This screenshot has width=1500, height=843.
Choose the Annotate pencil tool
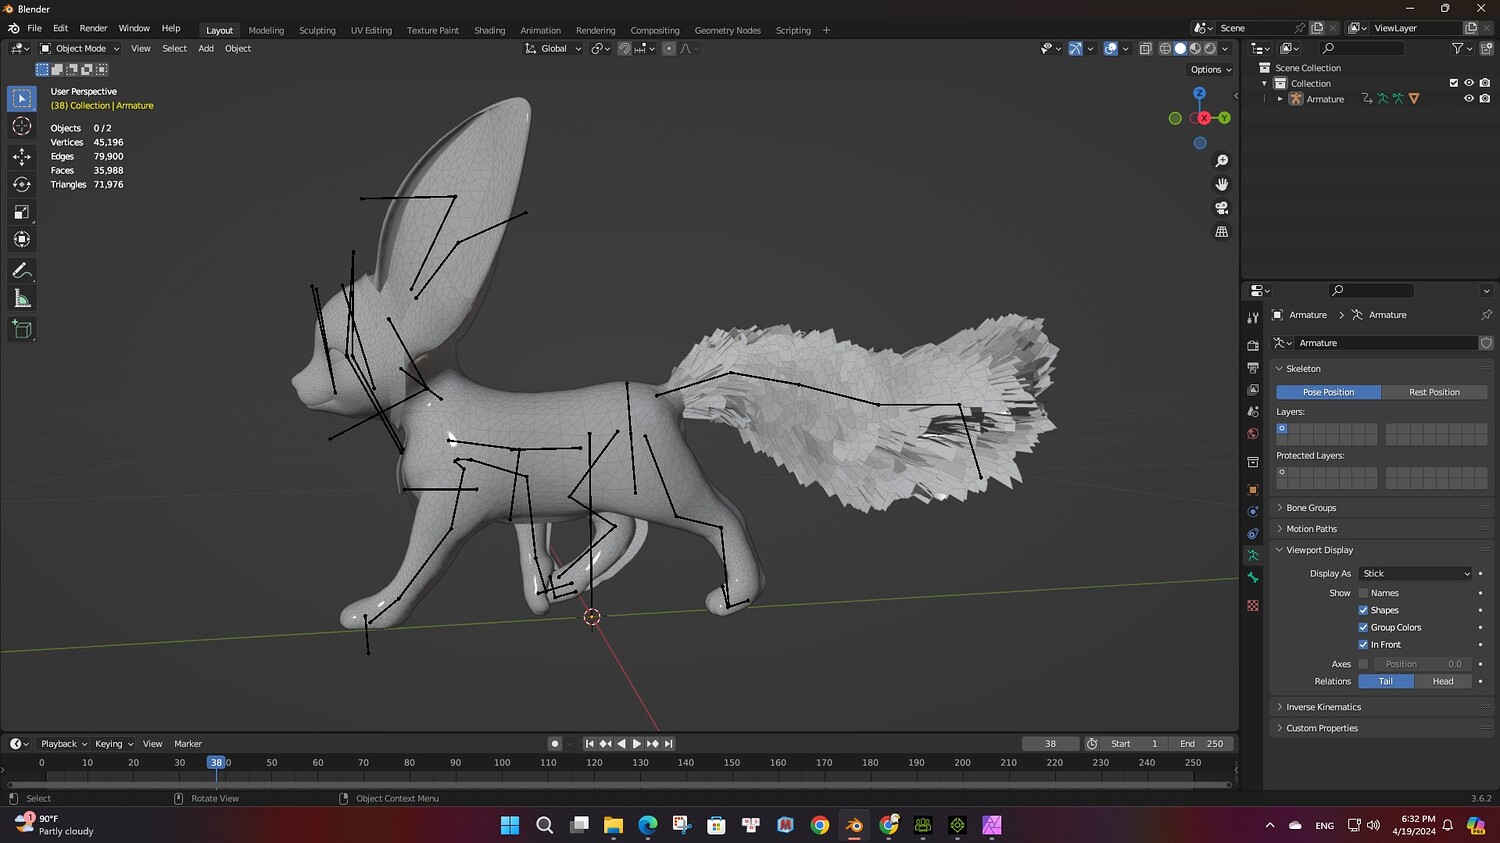22,271
